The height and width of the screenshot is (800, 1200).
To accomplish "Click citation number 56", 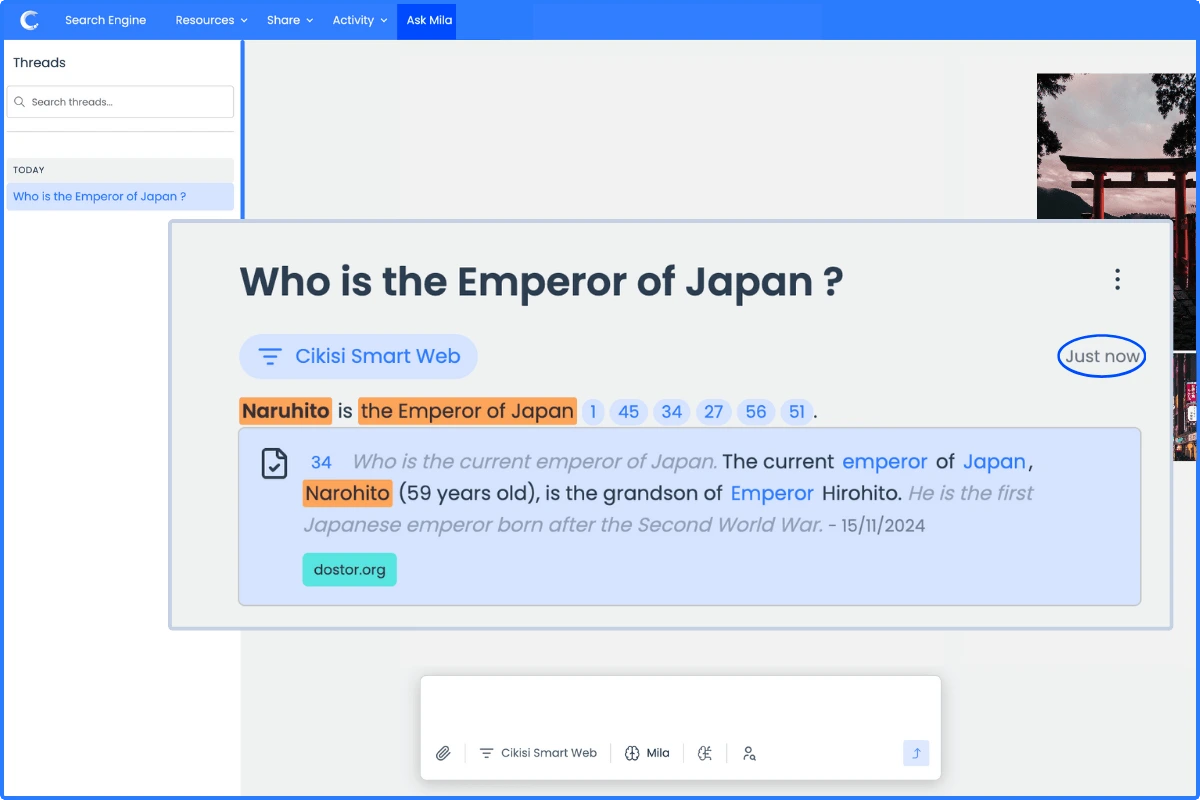I will point(755,411).
